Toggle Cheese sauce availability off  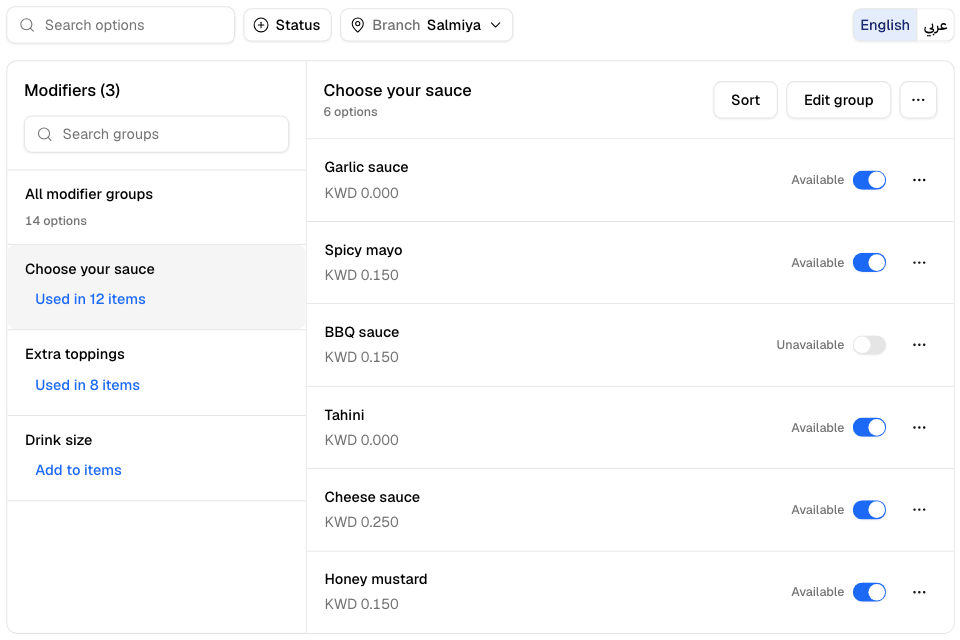(869, 510)
